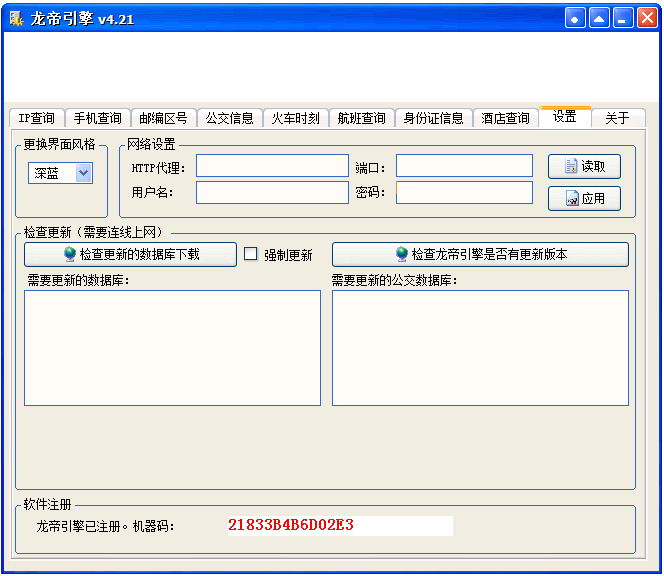The width and height of the screenshot is (664, 576).
Task: Focus the HTTP代理 input field
Action: pyautogui.click(x=272, y=166)
